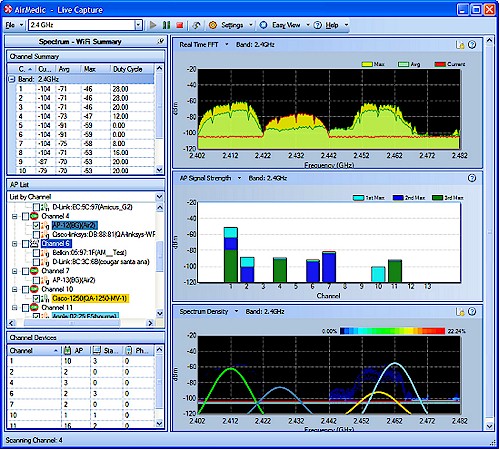500x450 pixels.
Task: Open the 2.4 GHz band dropdown
Action: point(138,25)
